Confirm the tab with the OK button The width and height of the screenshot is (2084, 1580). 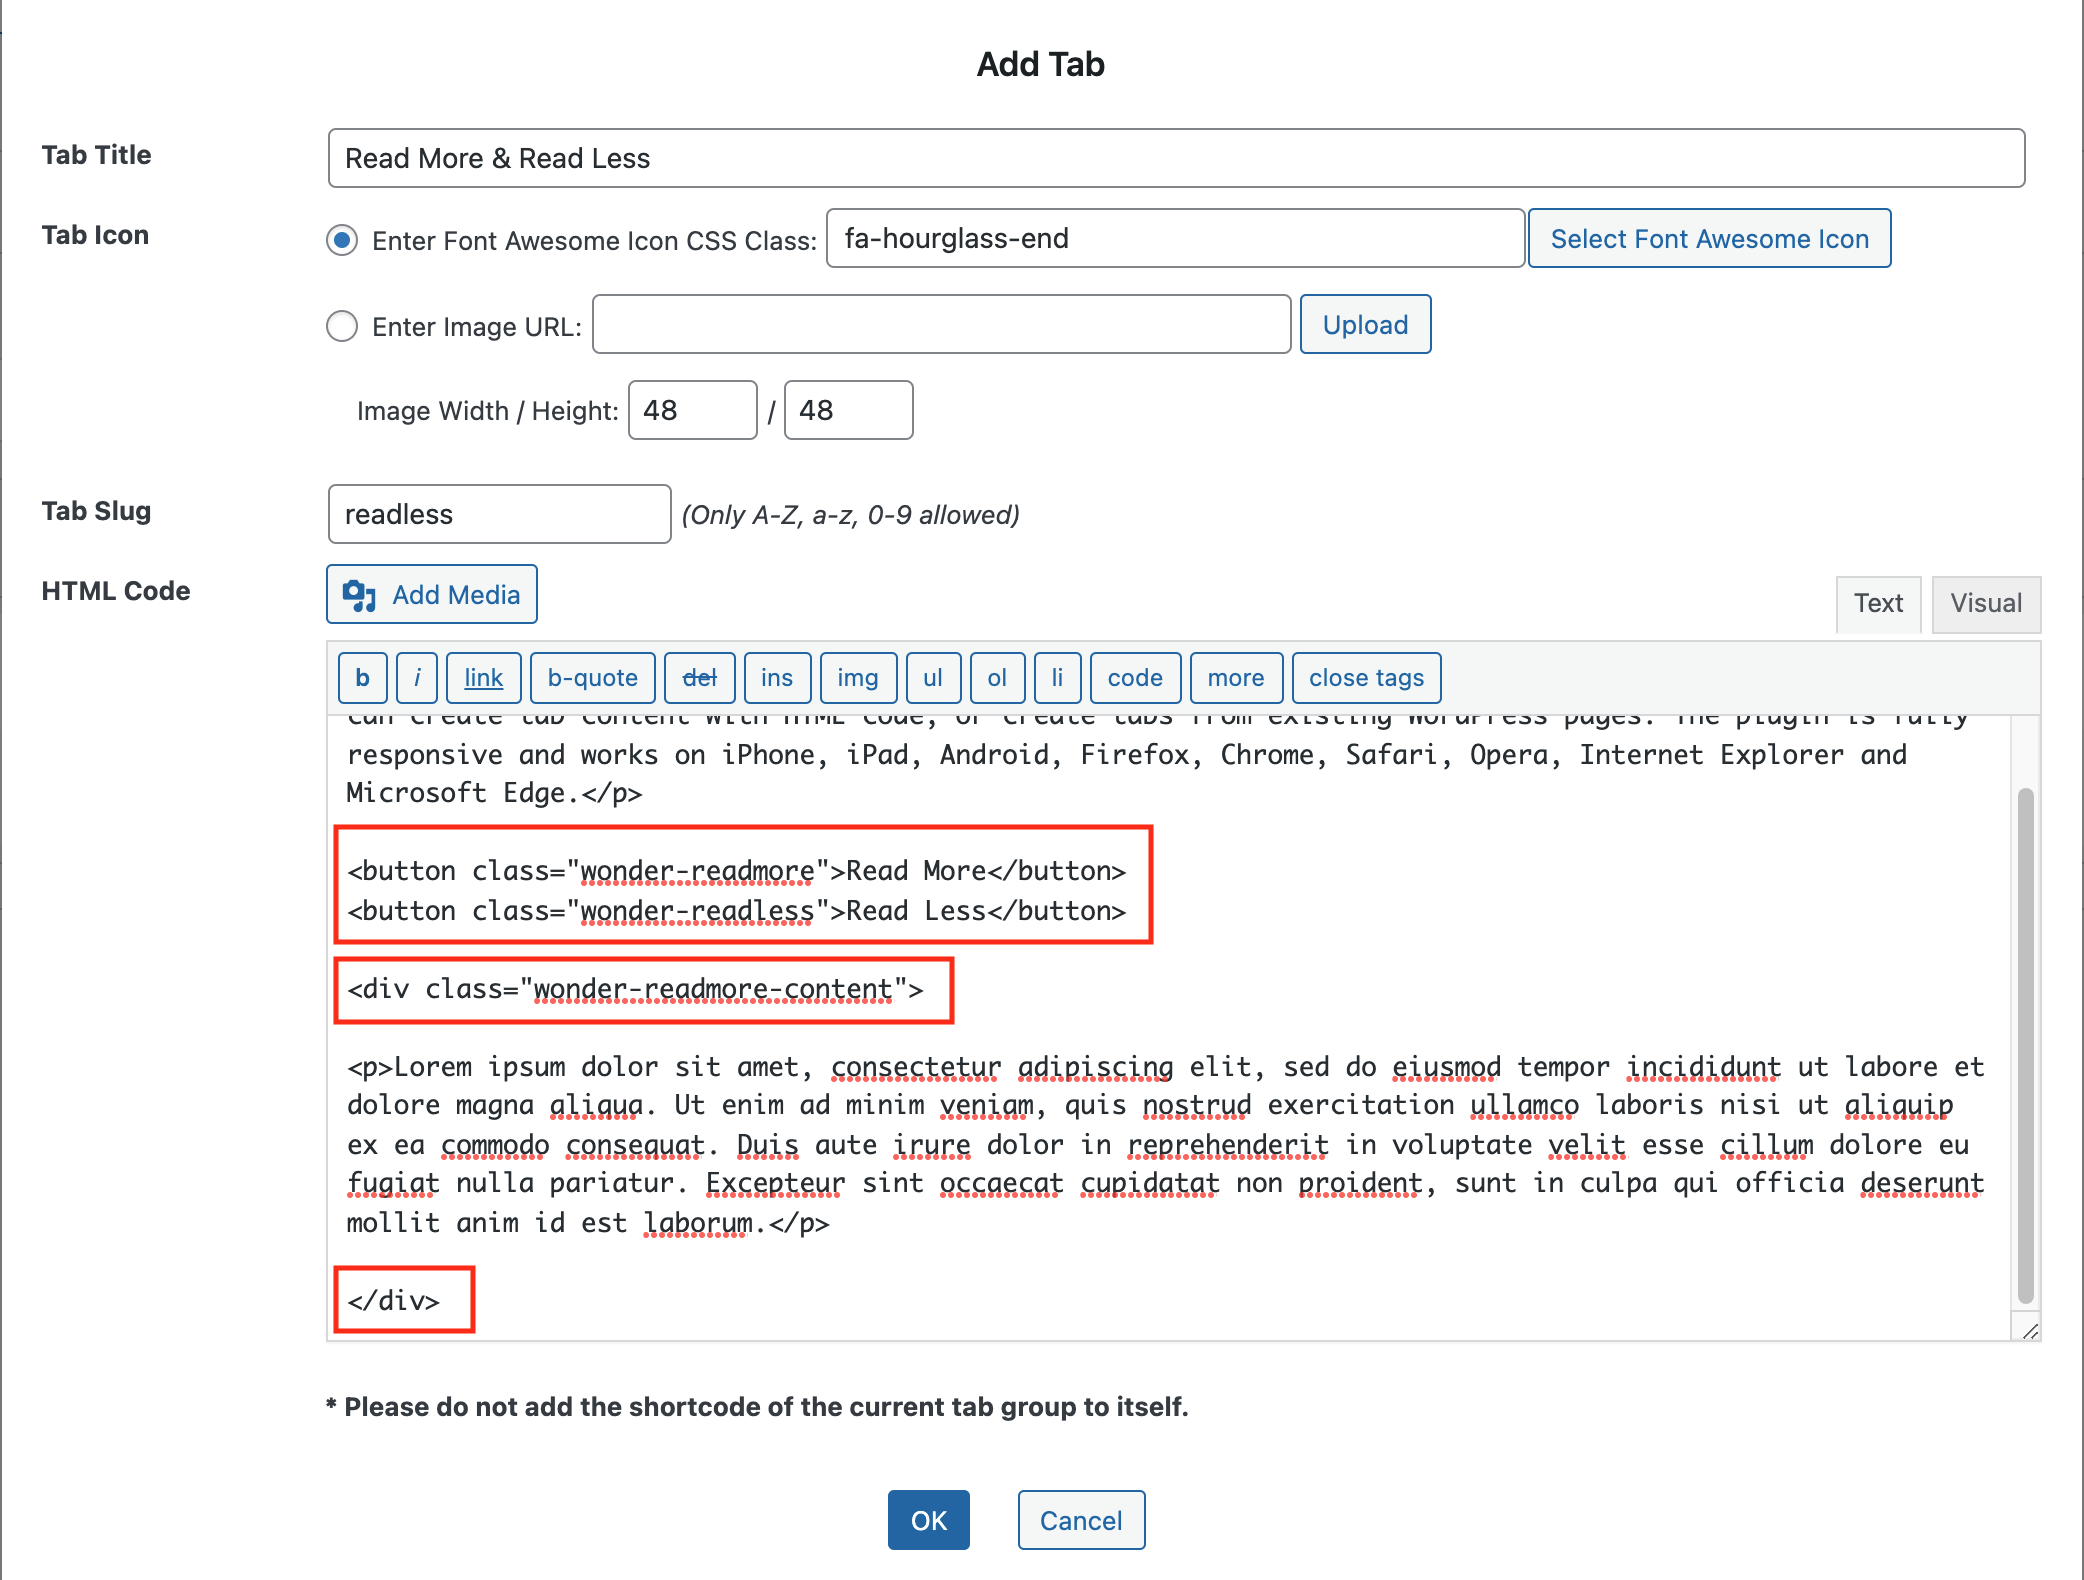[928, 1520]
